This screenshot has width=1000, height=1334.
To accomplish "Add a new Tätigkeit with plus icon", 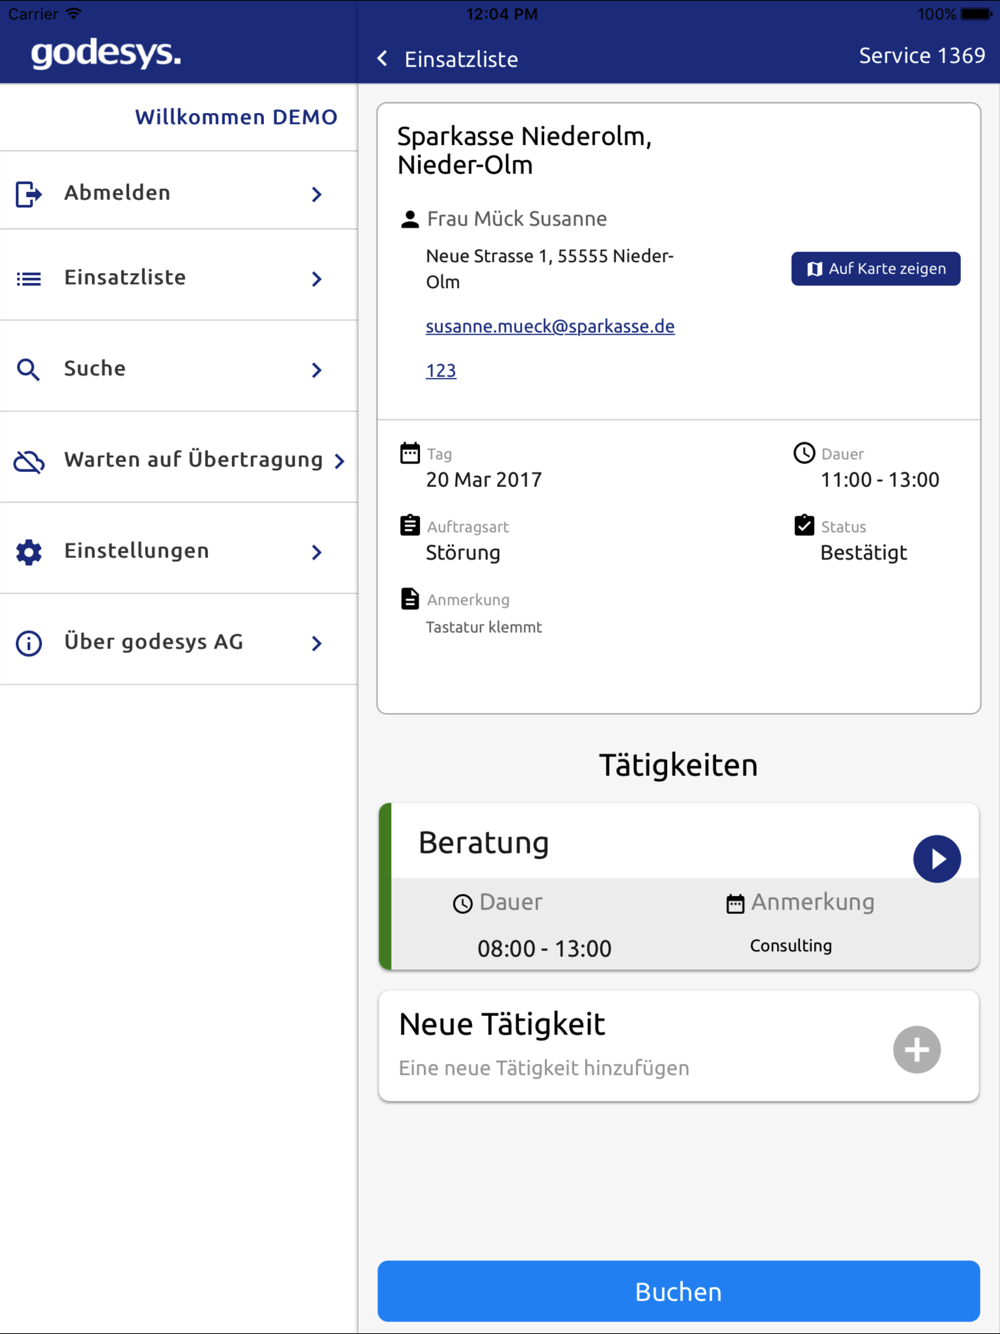I will coord(917,1050).
